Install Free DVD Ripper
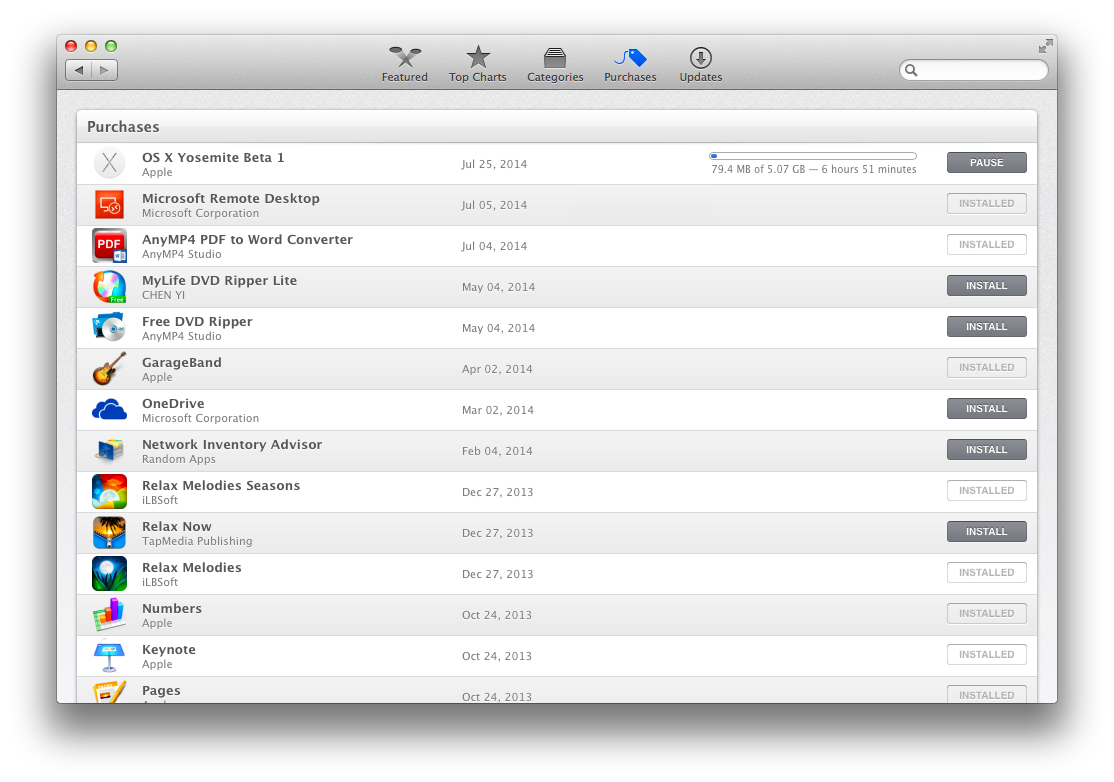 coord(986,327)
